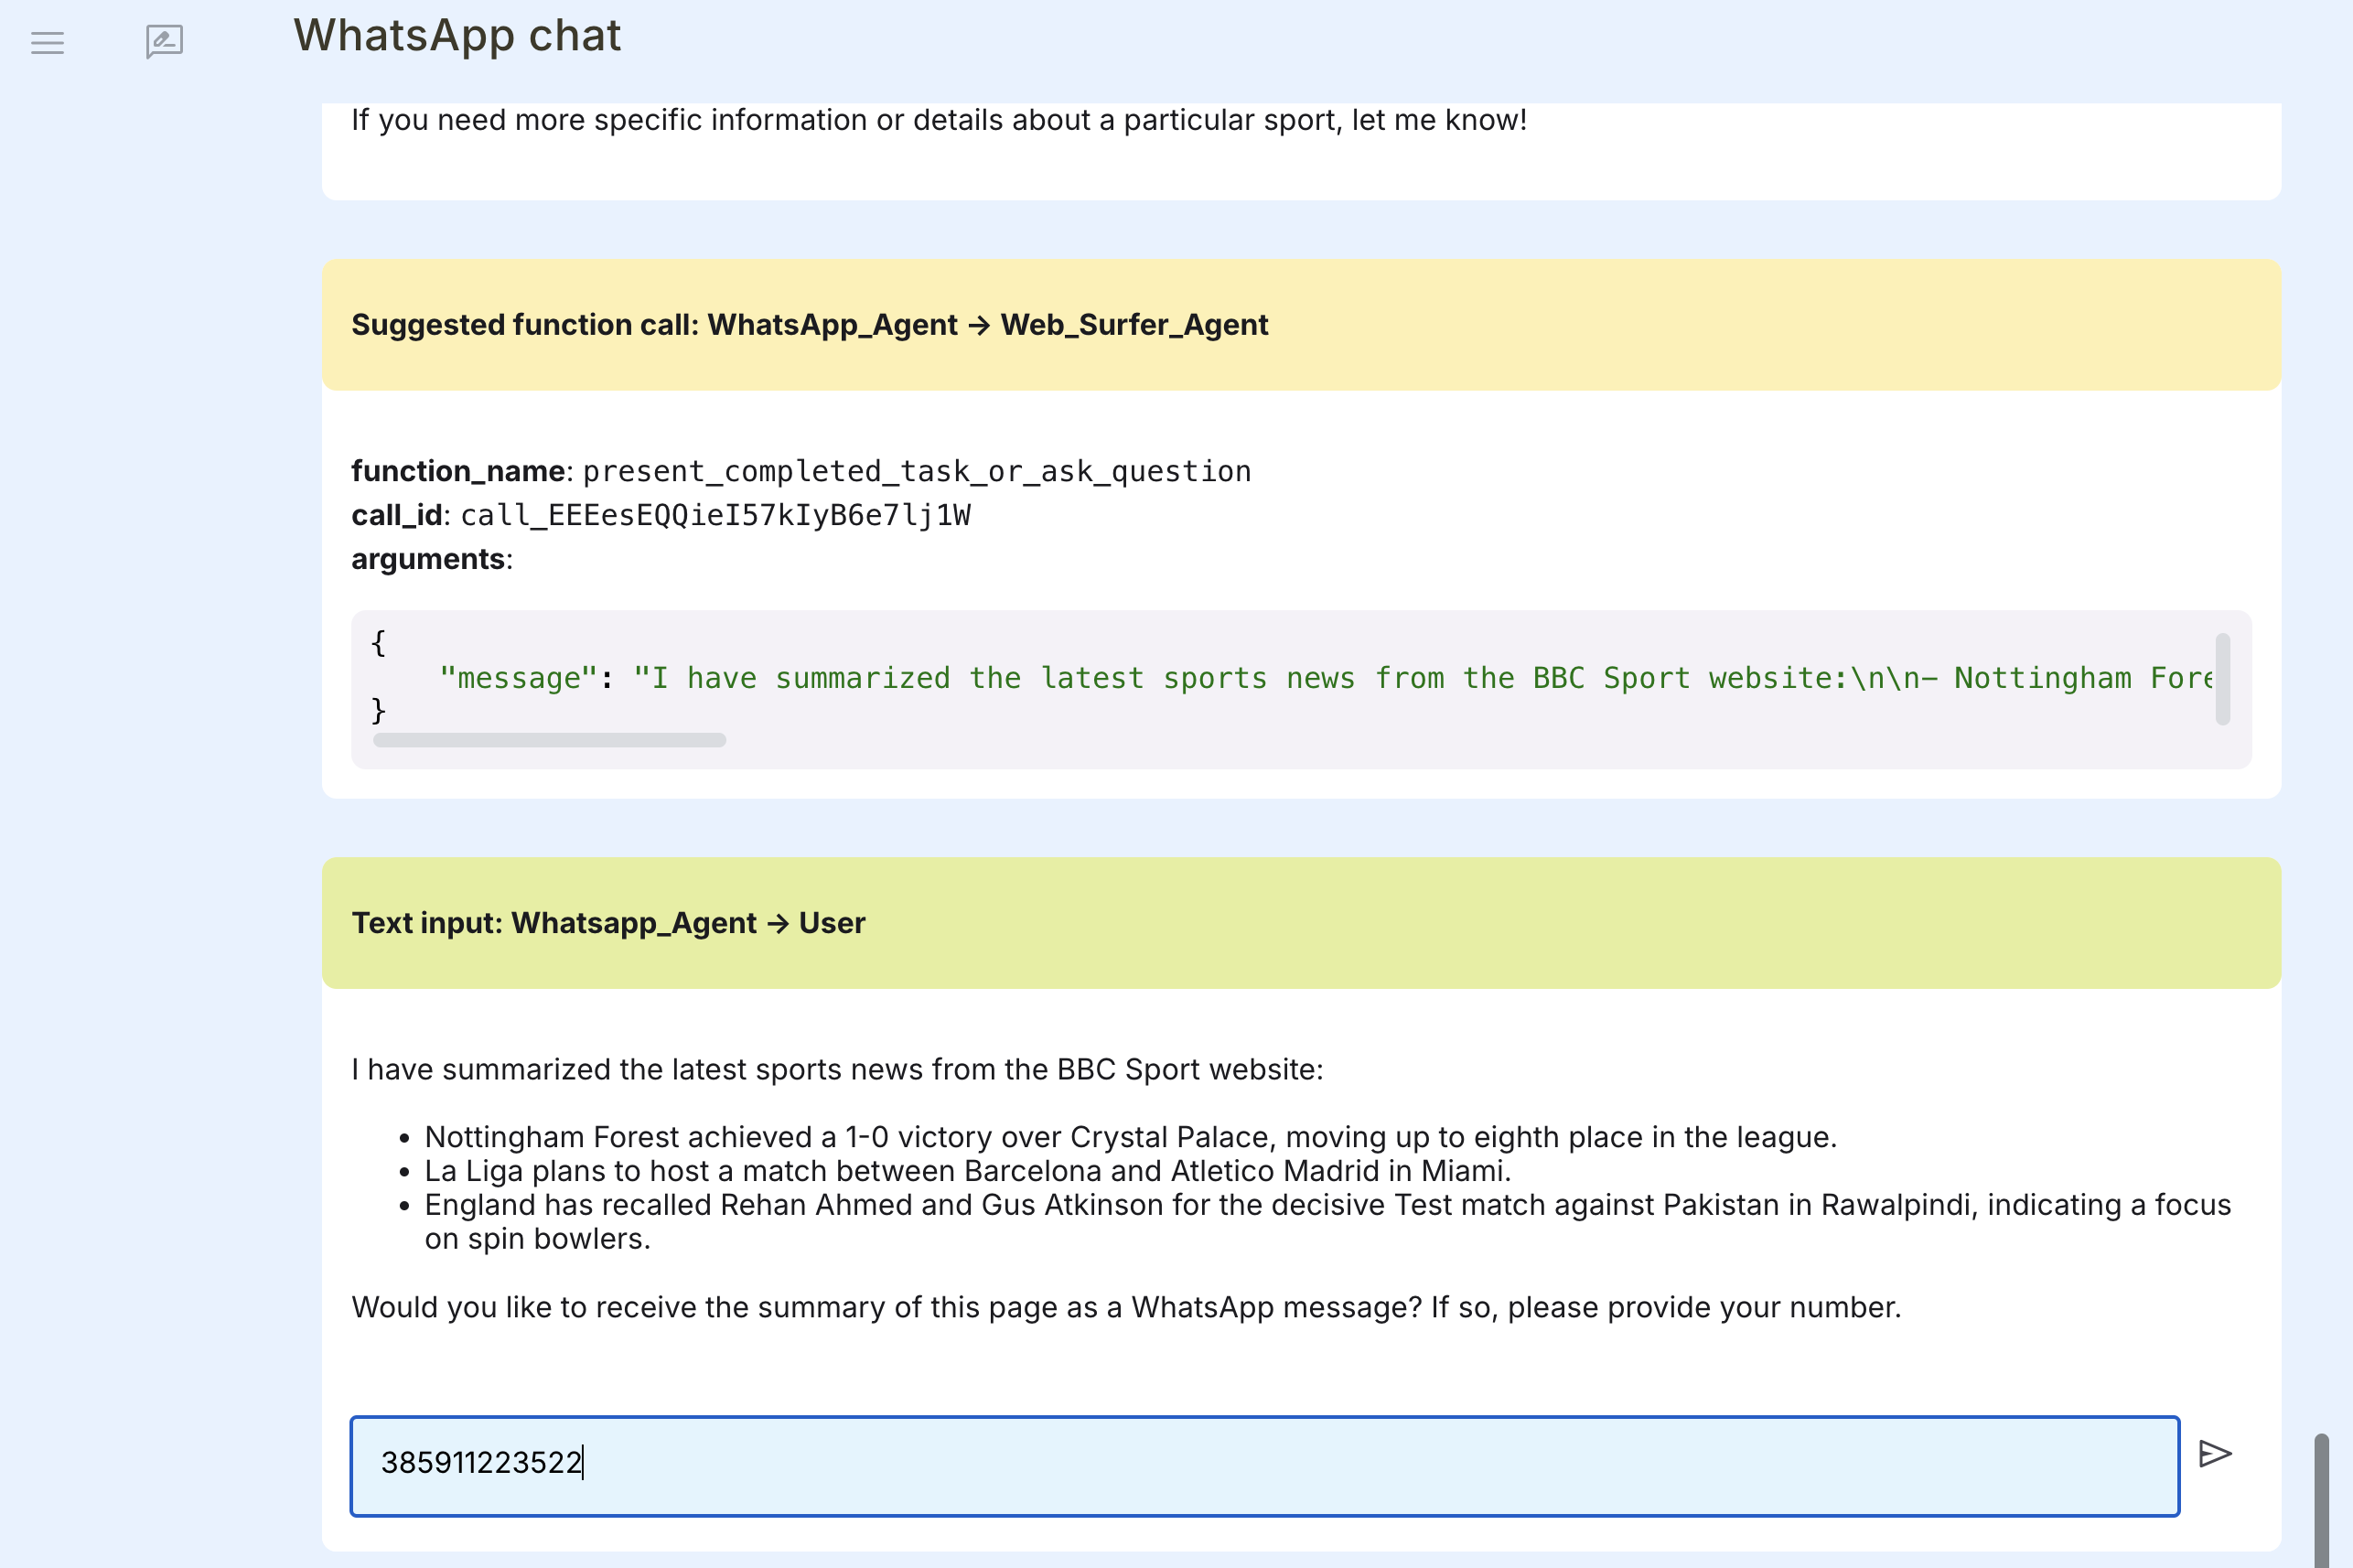Viewport: 2353px width, 1568px height.
Task: Select the function_name present_completed_task_or_ask_question
Action: tap(916, 470)
